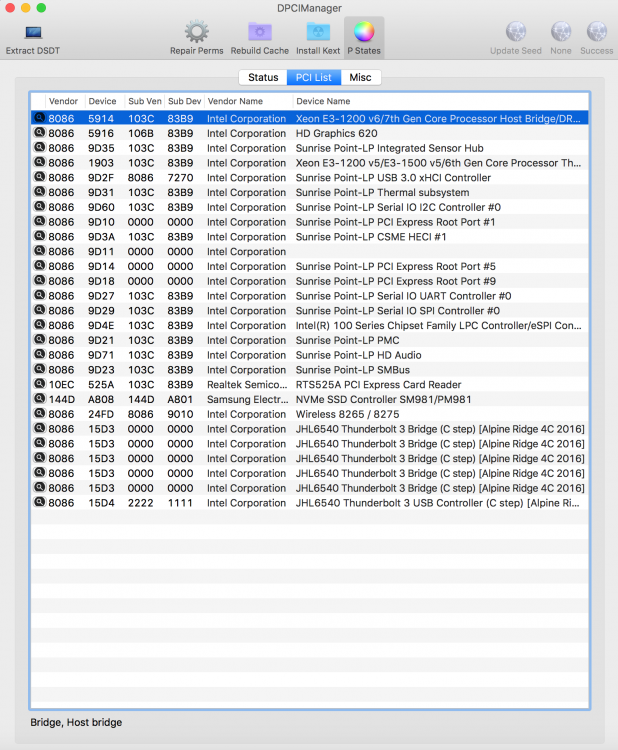The width and height of the screenshot is (618, 750).
Task: Click the Extract DSDT toolbar icon
Action: coord(33,33)
